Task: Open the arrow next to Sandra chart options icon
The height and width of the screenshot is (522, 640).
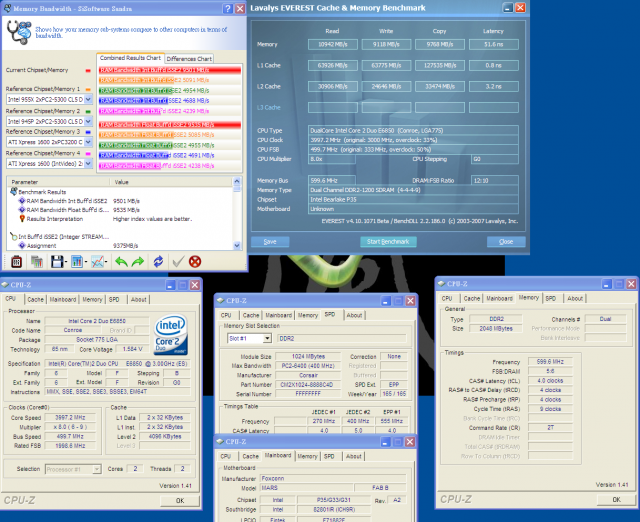Action: [86, 262]
